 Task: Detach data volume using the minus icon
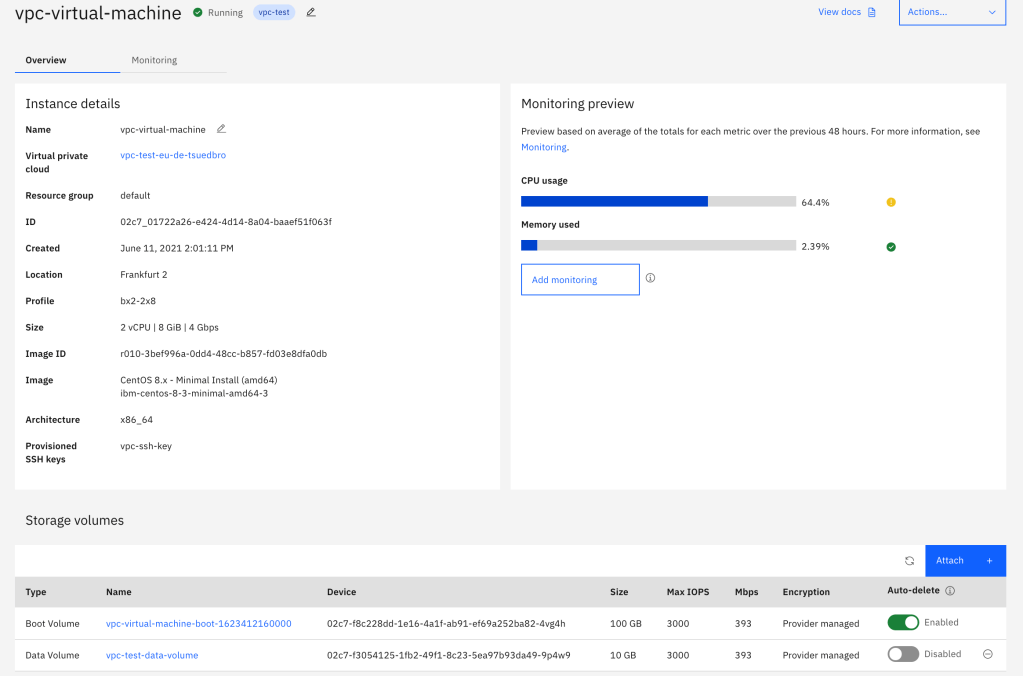point(987,654)
